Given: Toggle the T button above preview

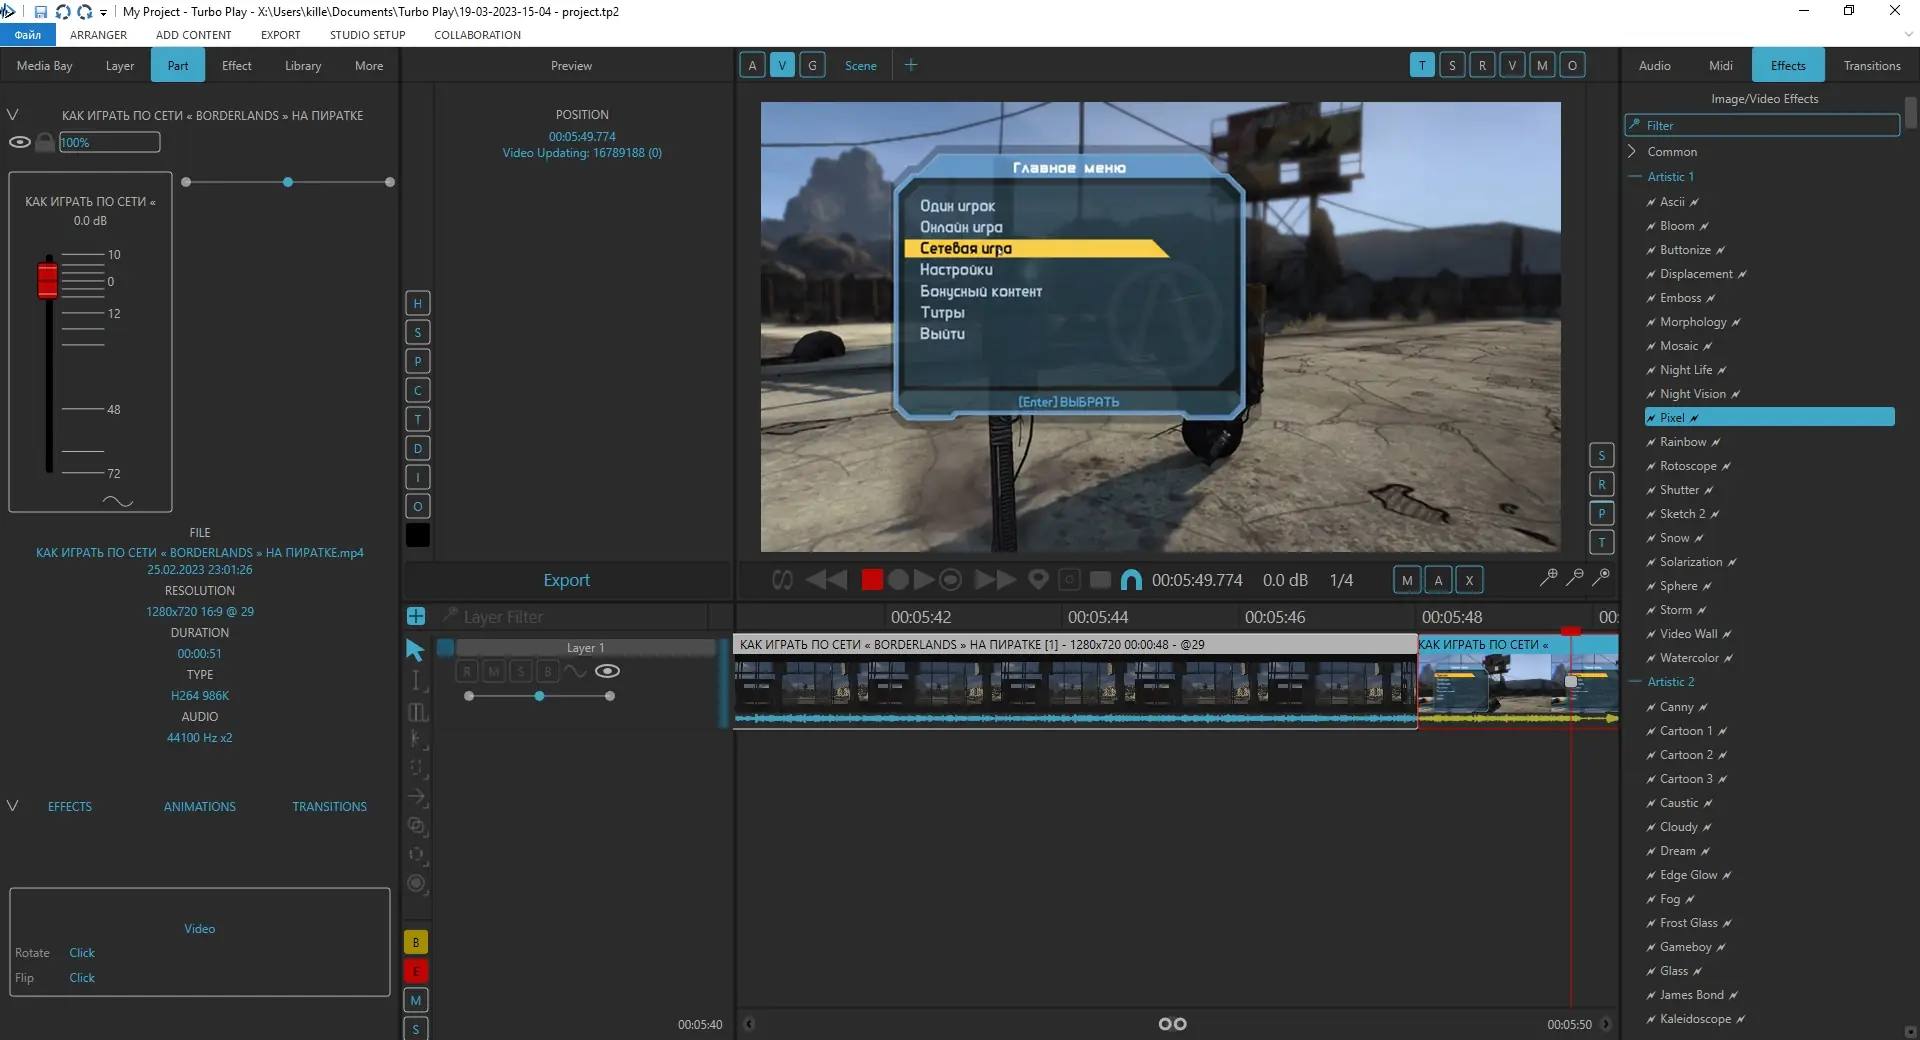Looking at the screenshot, I should click(x=1422, y=66).
